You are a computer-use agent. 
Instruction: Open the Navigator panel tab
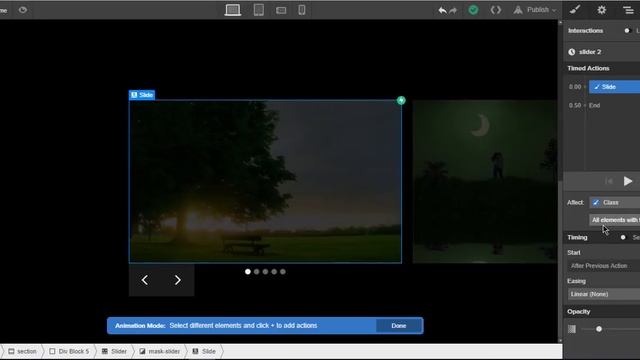629,10
